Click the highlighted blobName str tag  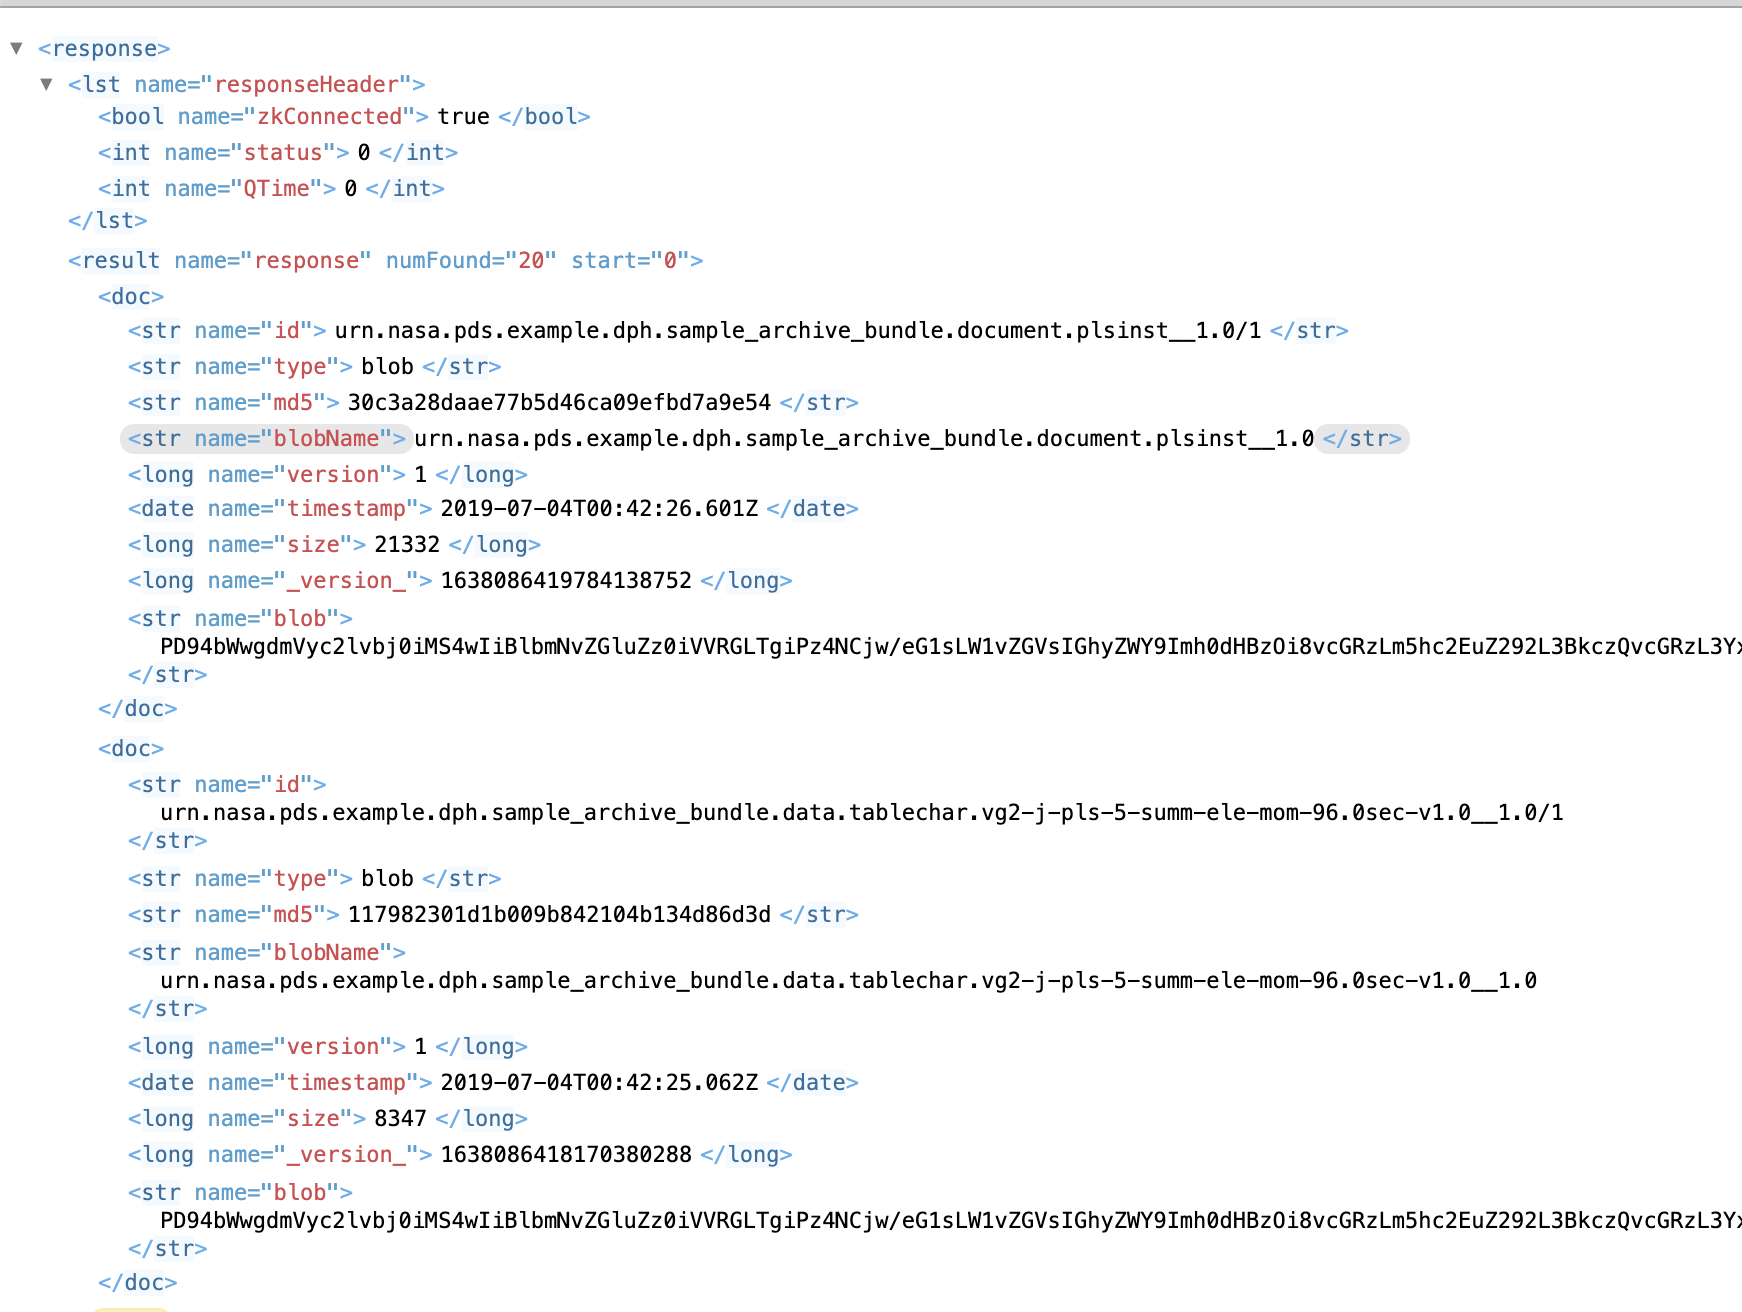(265, 438)
